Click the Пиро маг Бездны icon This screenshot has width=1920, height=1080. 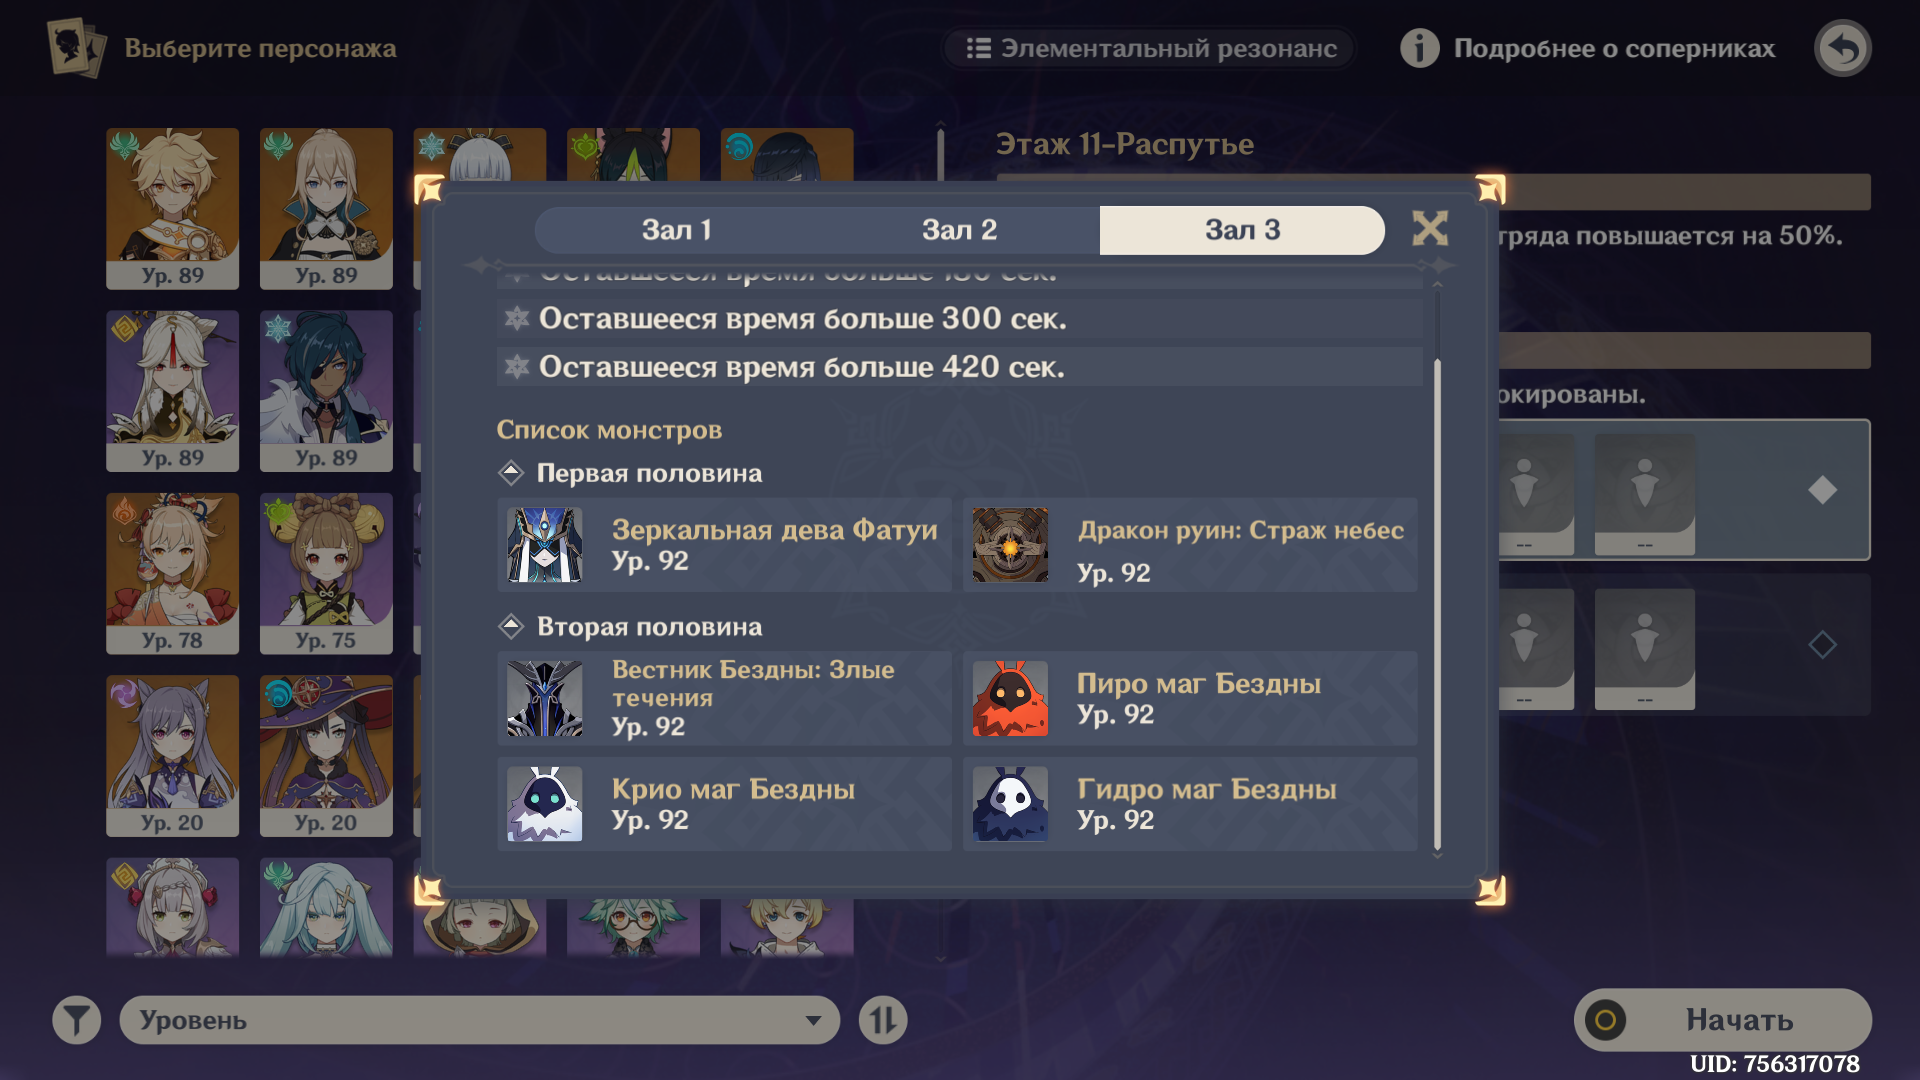(x=1010, y=698)
